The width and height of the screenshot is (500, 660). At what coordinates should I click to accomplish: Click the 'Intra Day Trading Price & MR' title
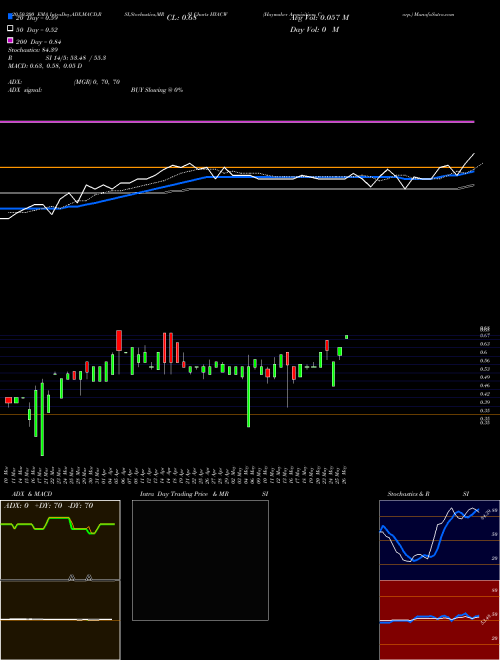184,494
